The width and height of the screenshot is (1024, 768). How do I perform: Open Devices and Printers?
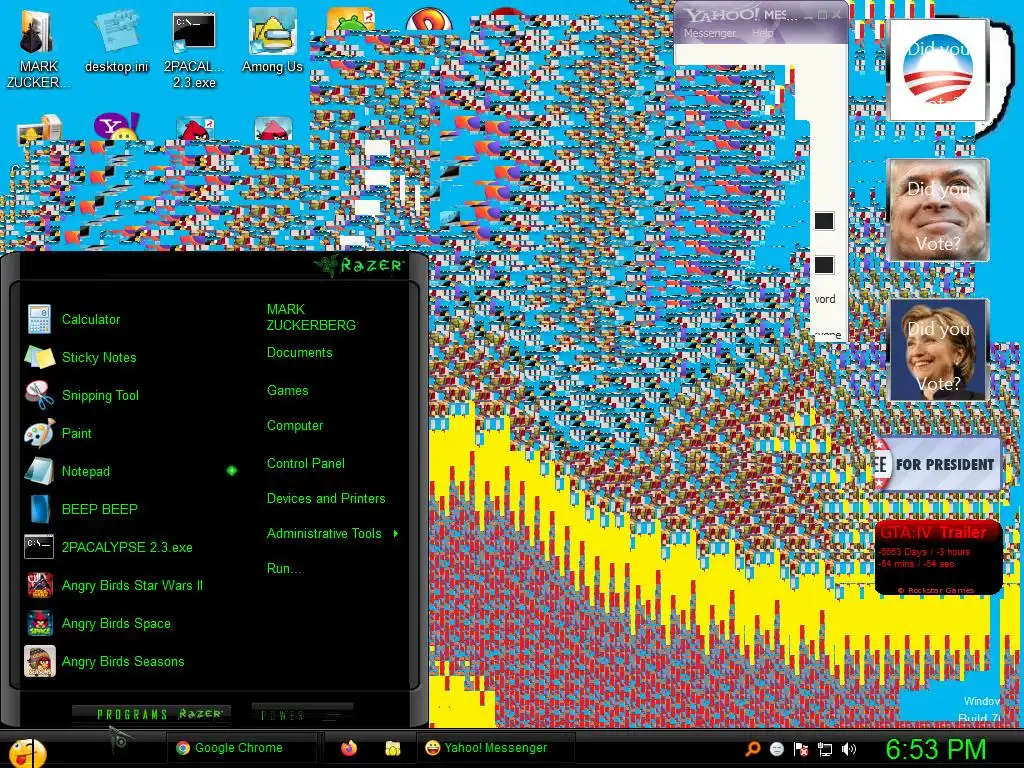click(326, 498)
